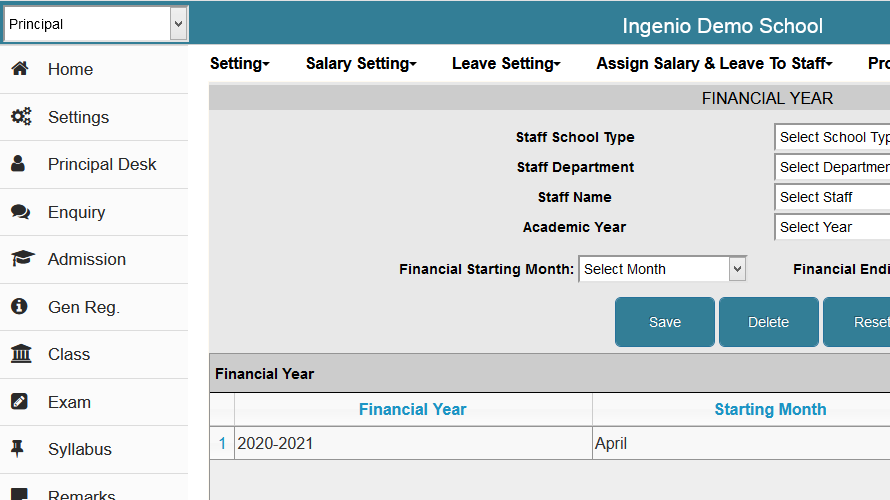
Task: Click the Exam pencil icon
Action: point(19,402)
